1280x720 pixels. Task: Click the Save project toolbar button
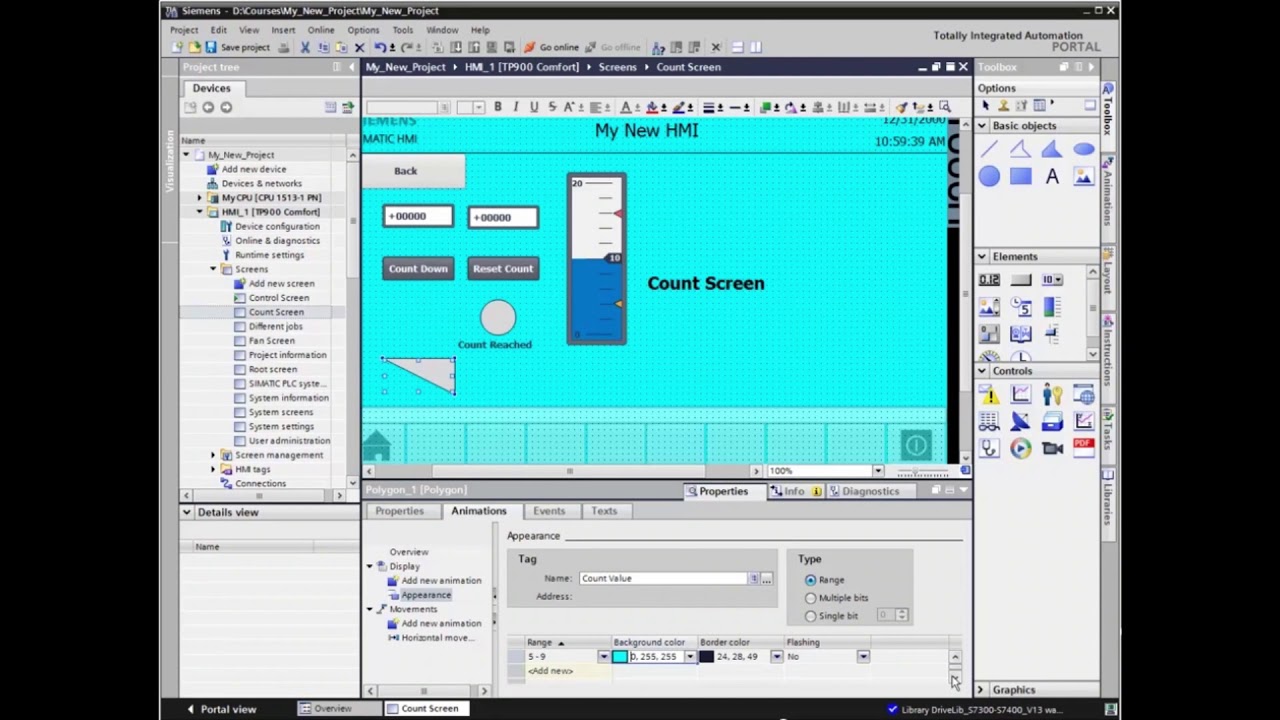pos(237,47)
